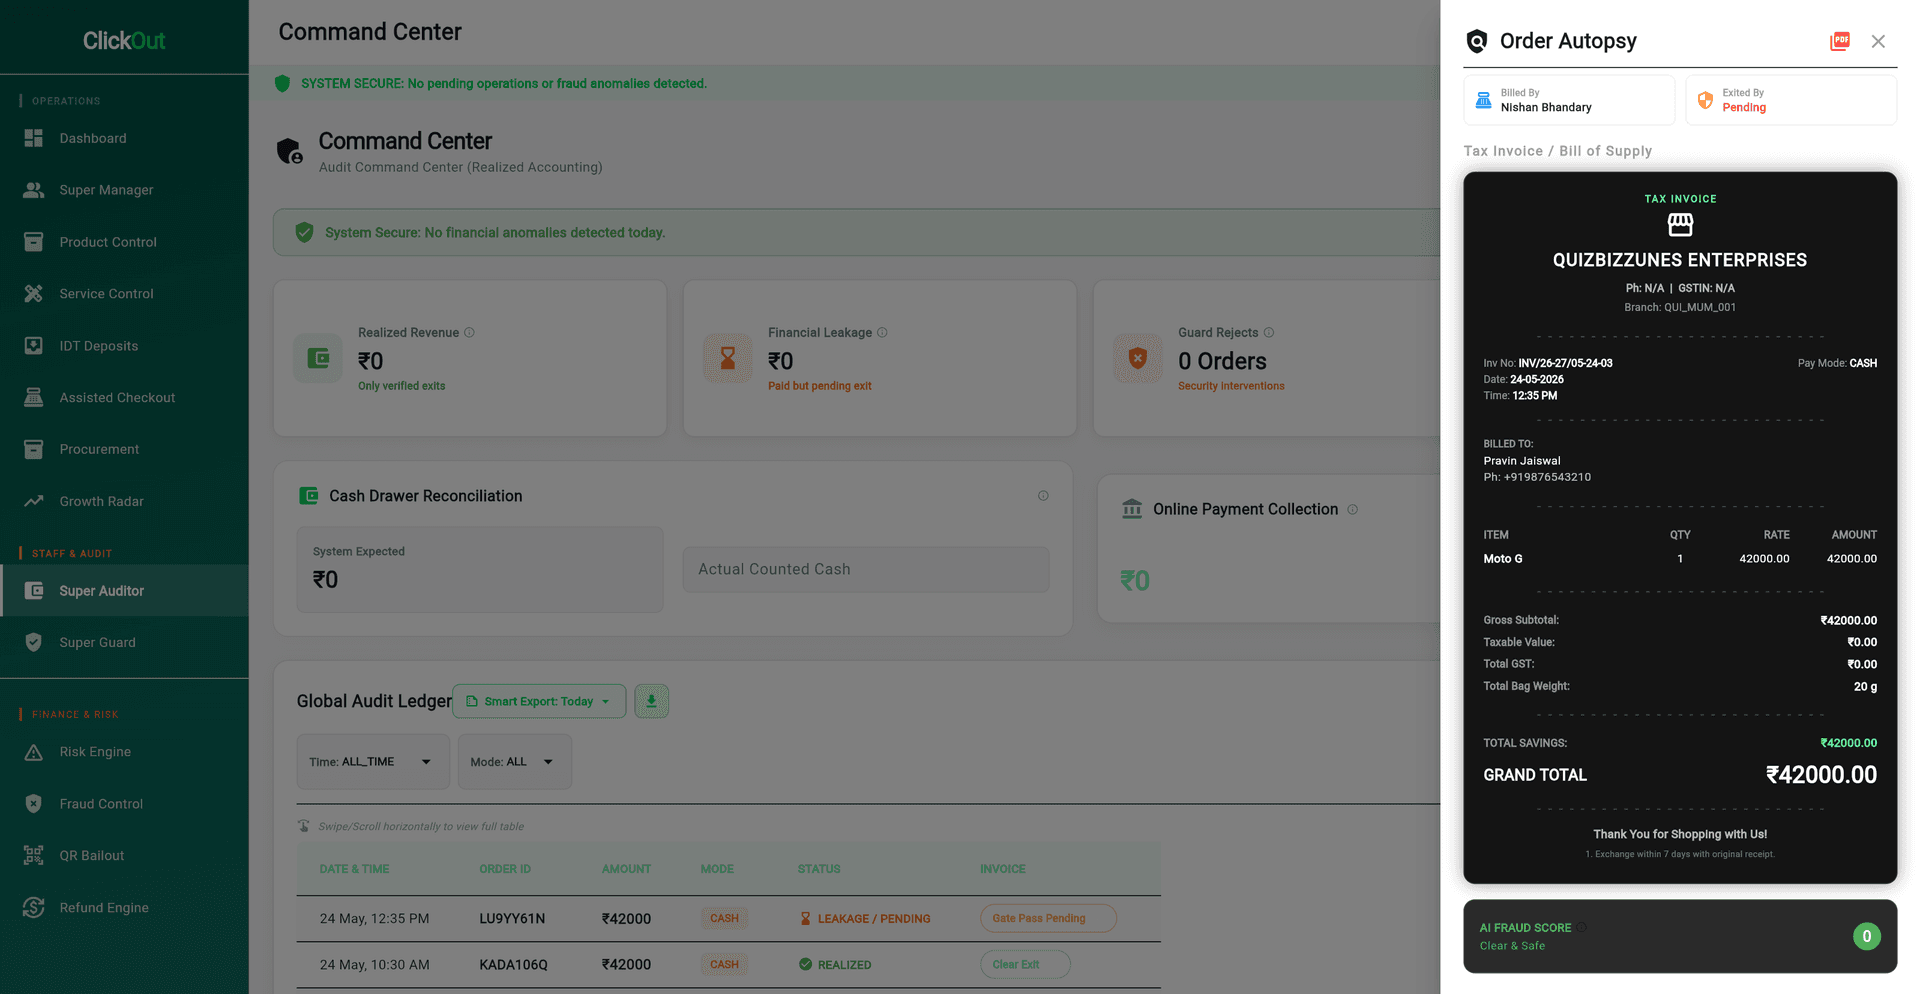Export the Order Autopsy as PDF

tap(1840, 41)
